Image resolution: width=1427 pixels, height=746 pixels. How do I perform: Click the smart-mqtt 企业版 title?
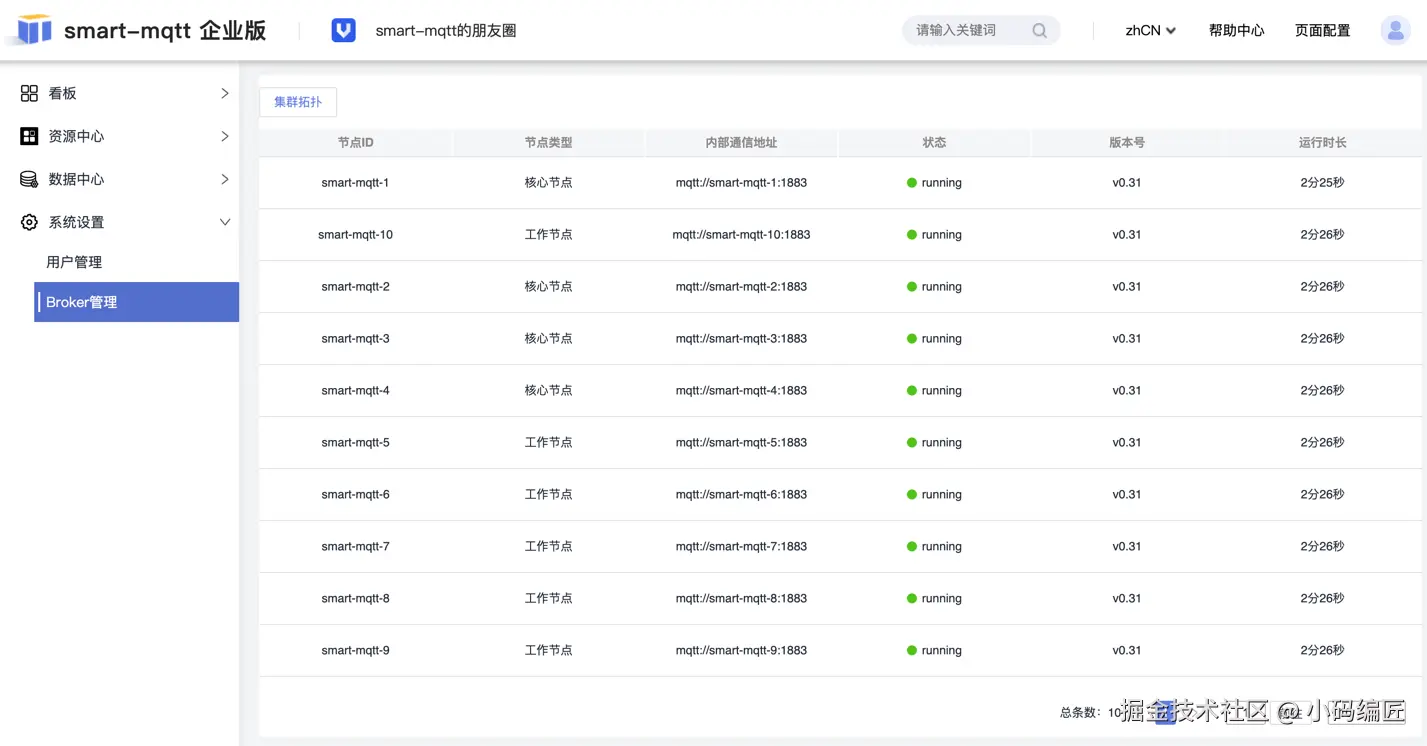pos(165,30)
